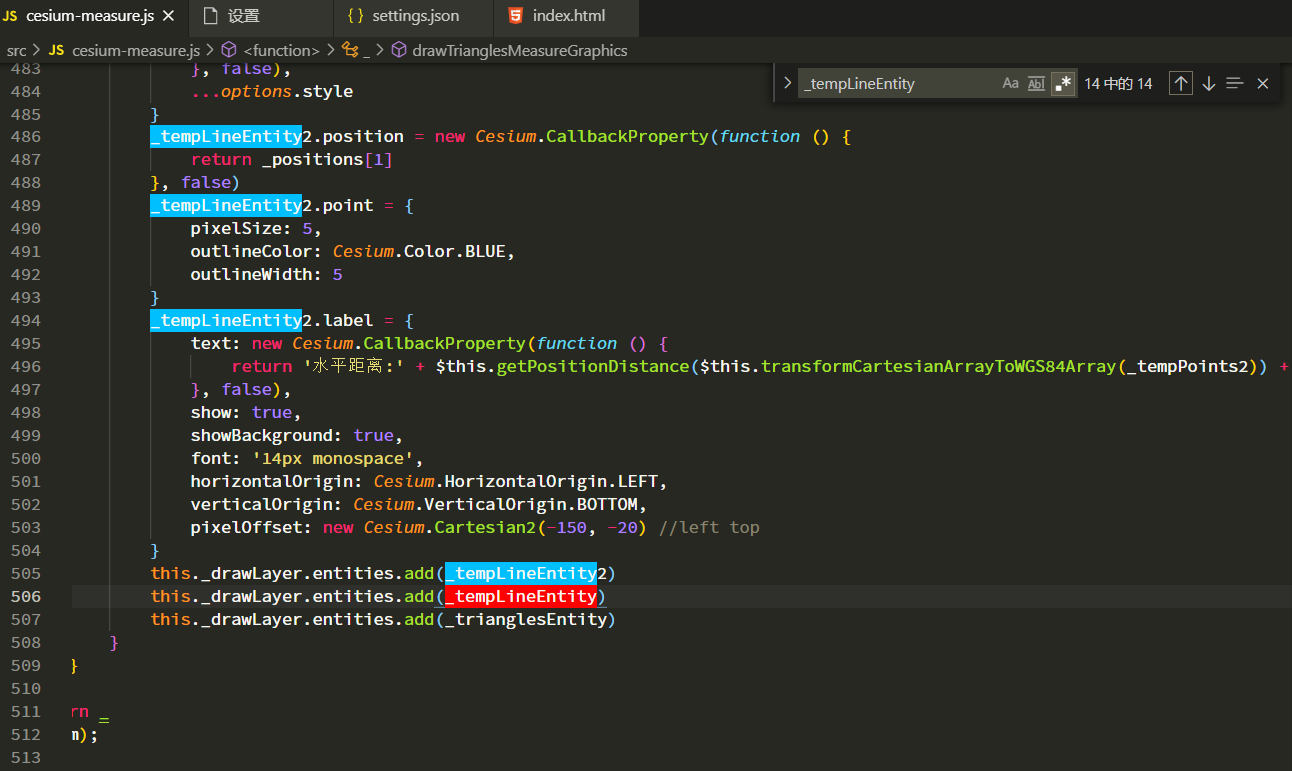Click the _tempLineEntity search input field
The width and height of the screenshot is (1292, 771).
click(x=898, y=84)
